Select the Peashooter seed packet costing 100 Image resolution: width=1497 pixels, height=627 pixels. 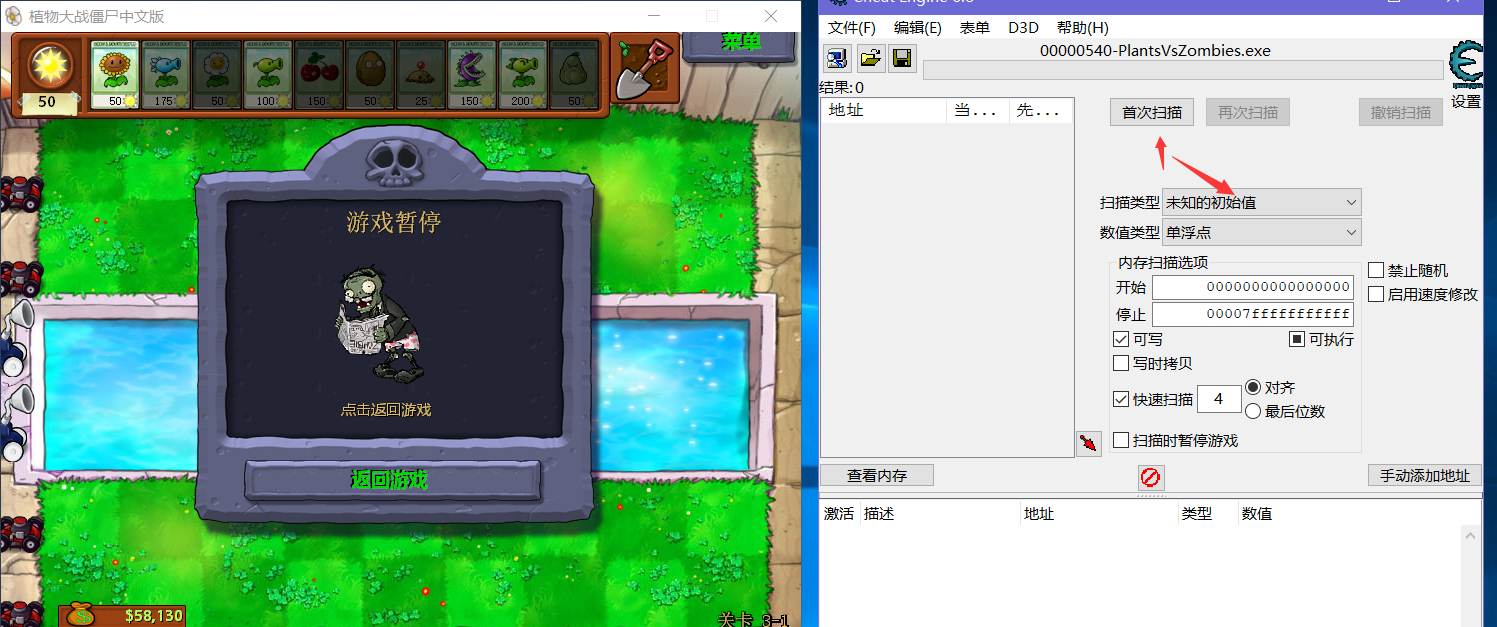[268, 75]
